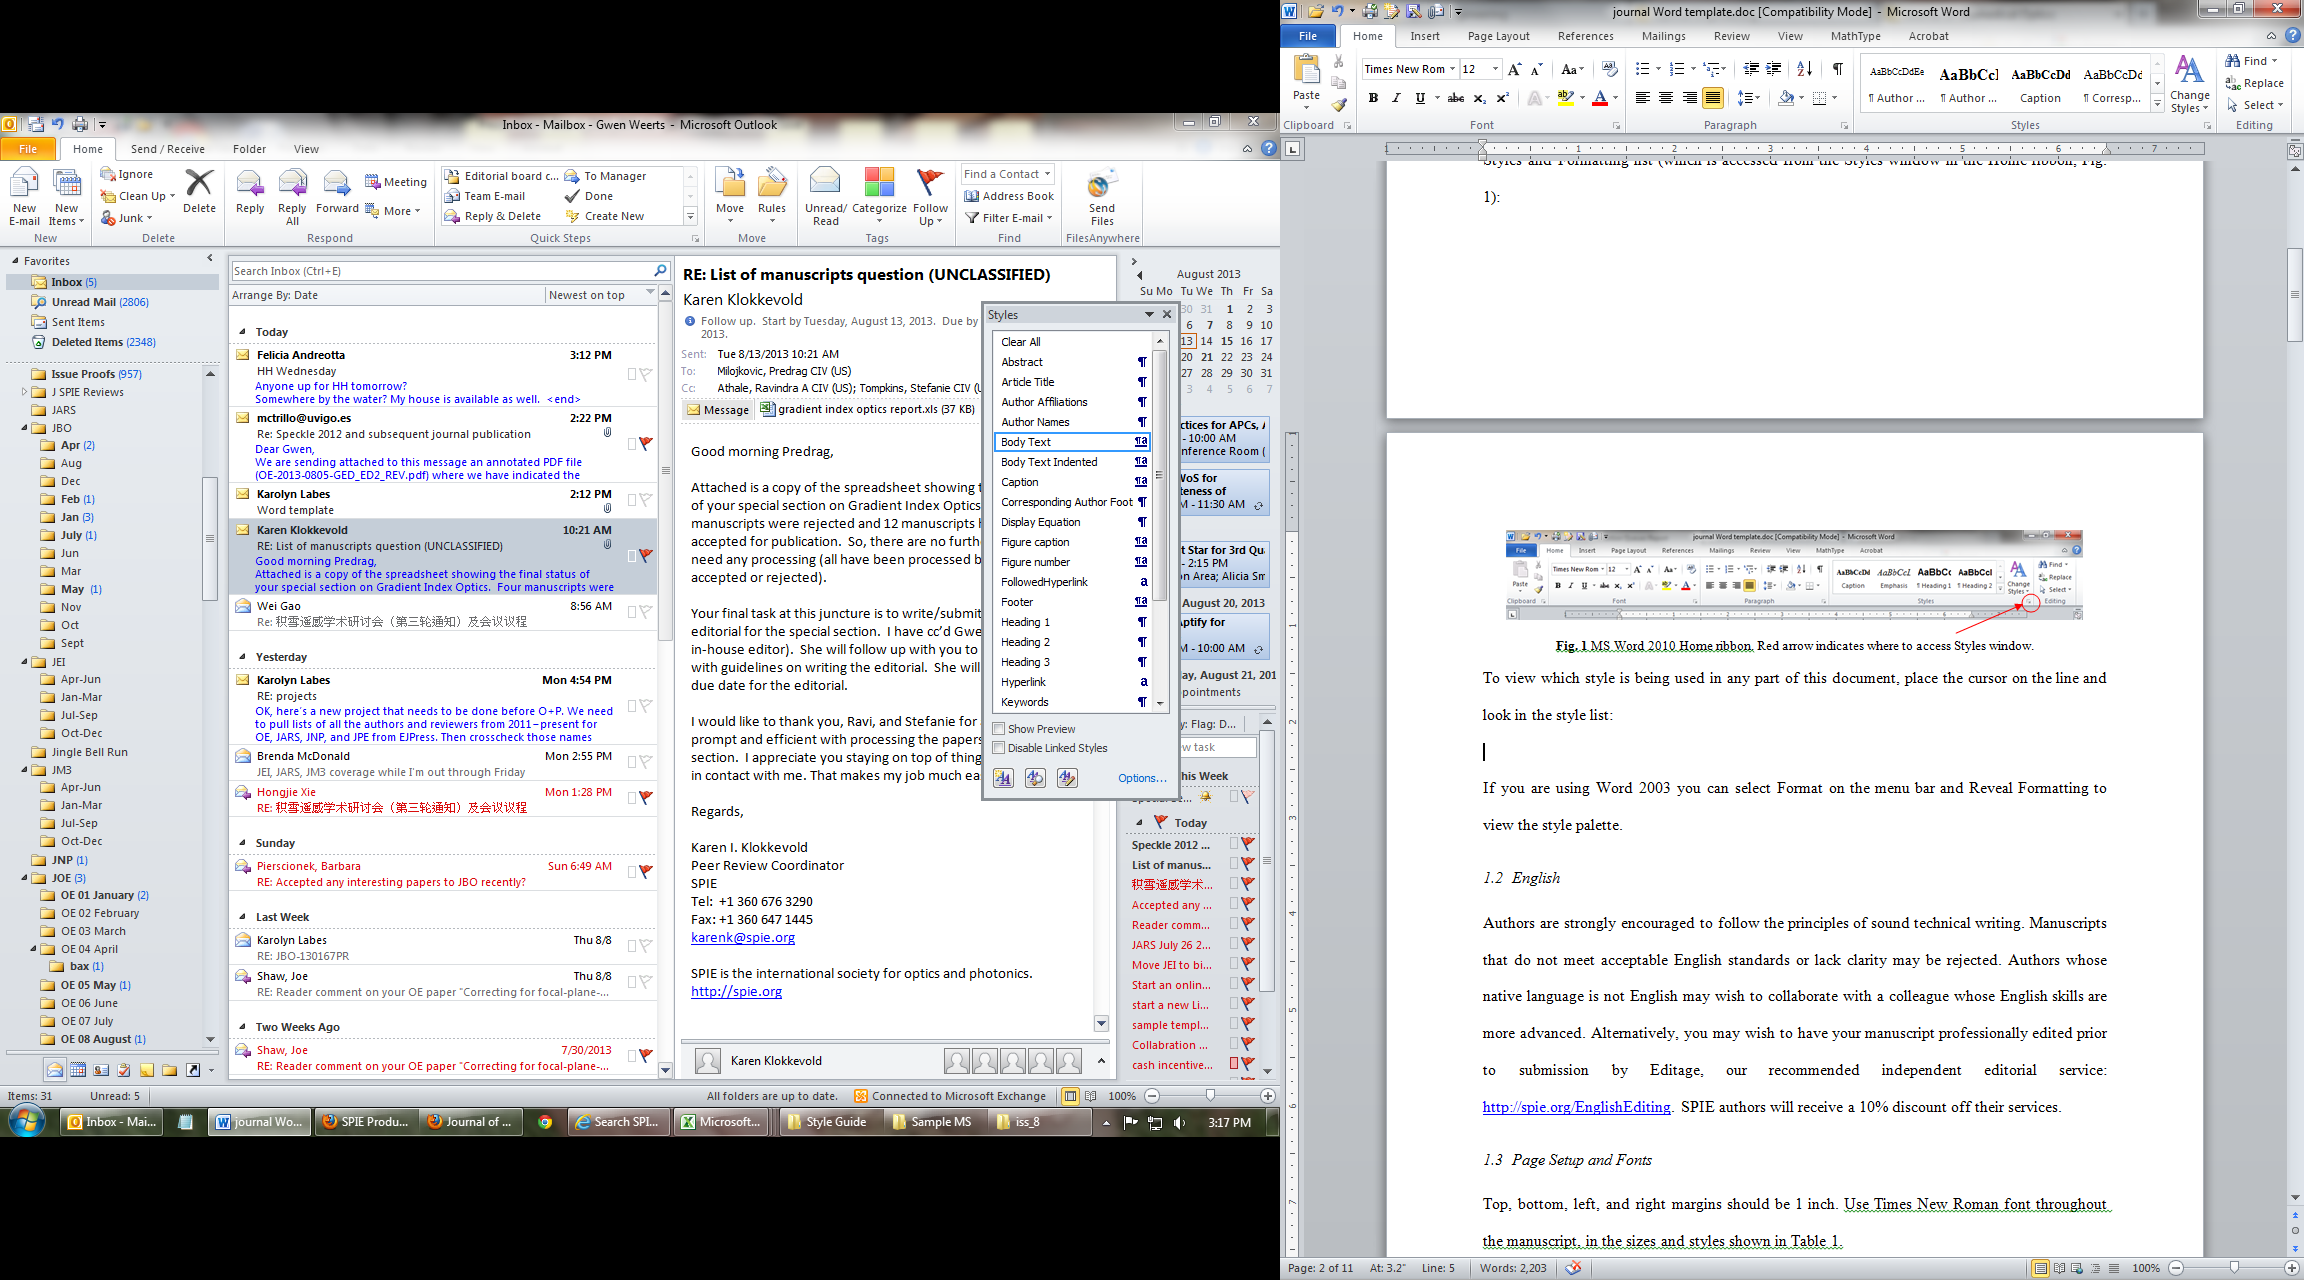Click the Unread/Read icon in Outlook
Screen dimensions: 2304x1280
825,197
